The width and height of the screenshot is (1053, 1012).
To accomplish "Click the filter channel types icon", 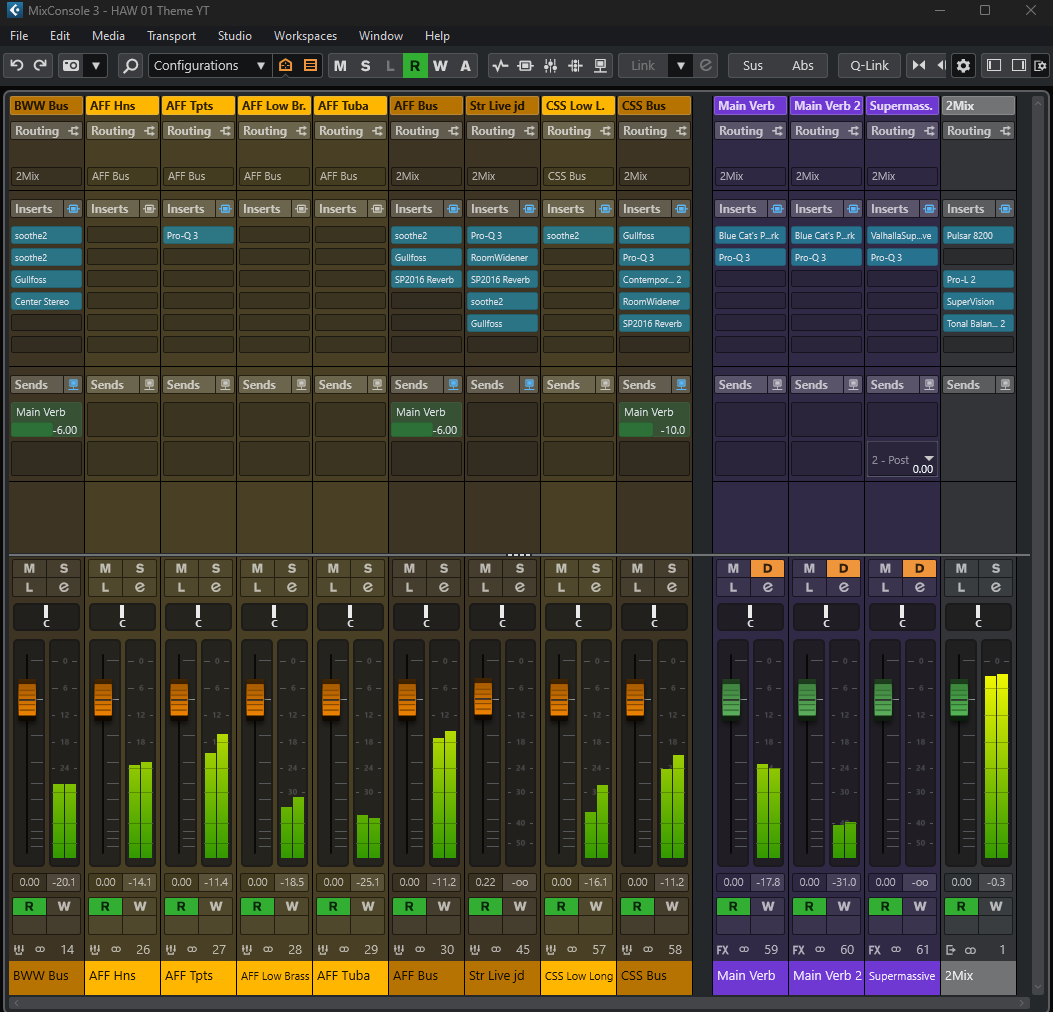I will [x=310, y=65].
